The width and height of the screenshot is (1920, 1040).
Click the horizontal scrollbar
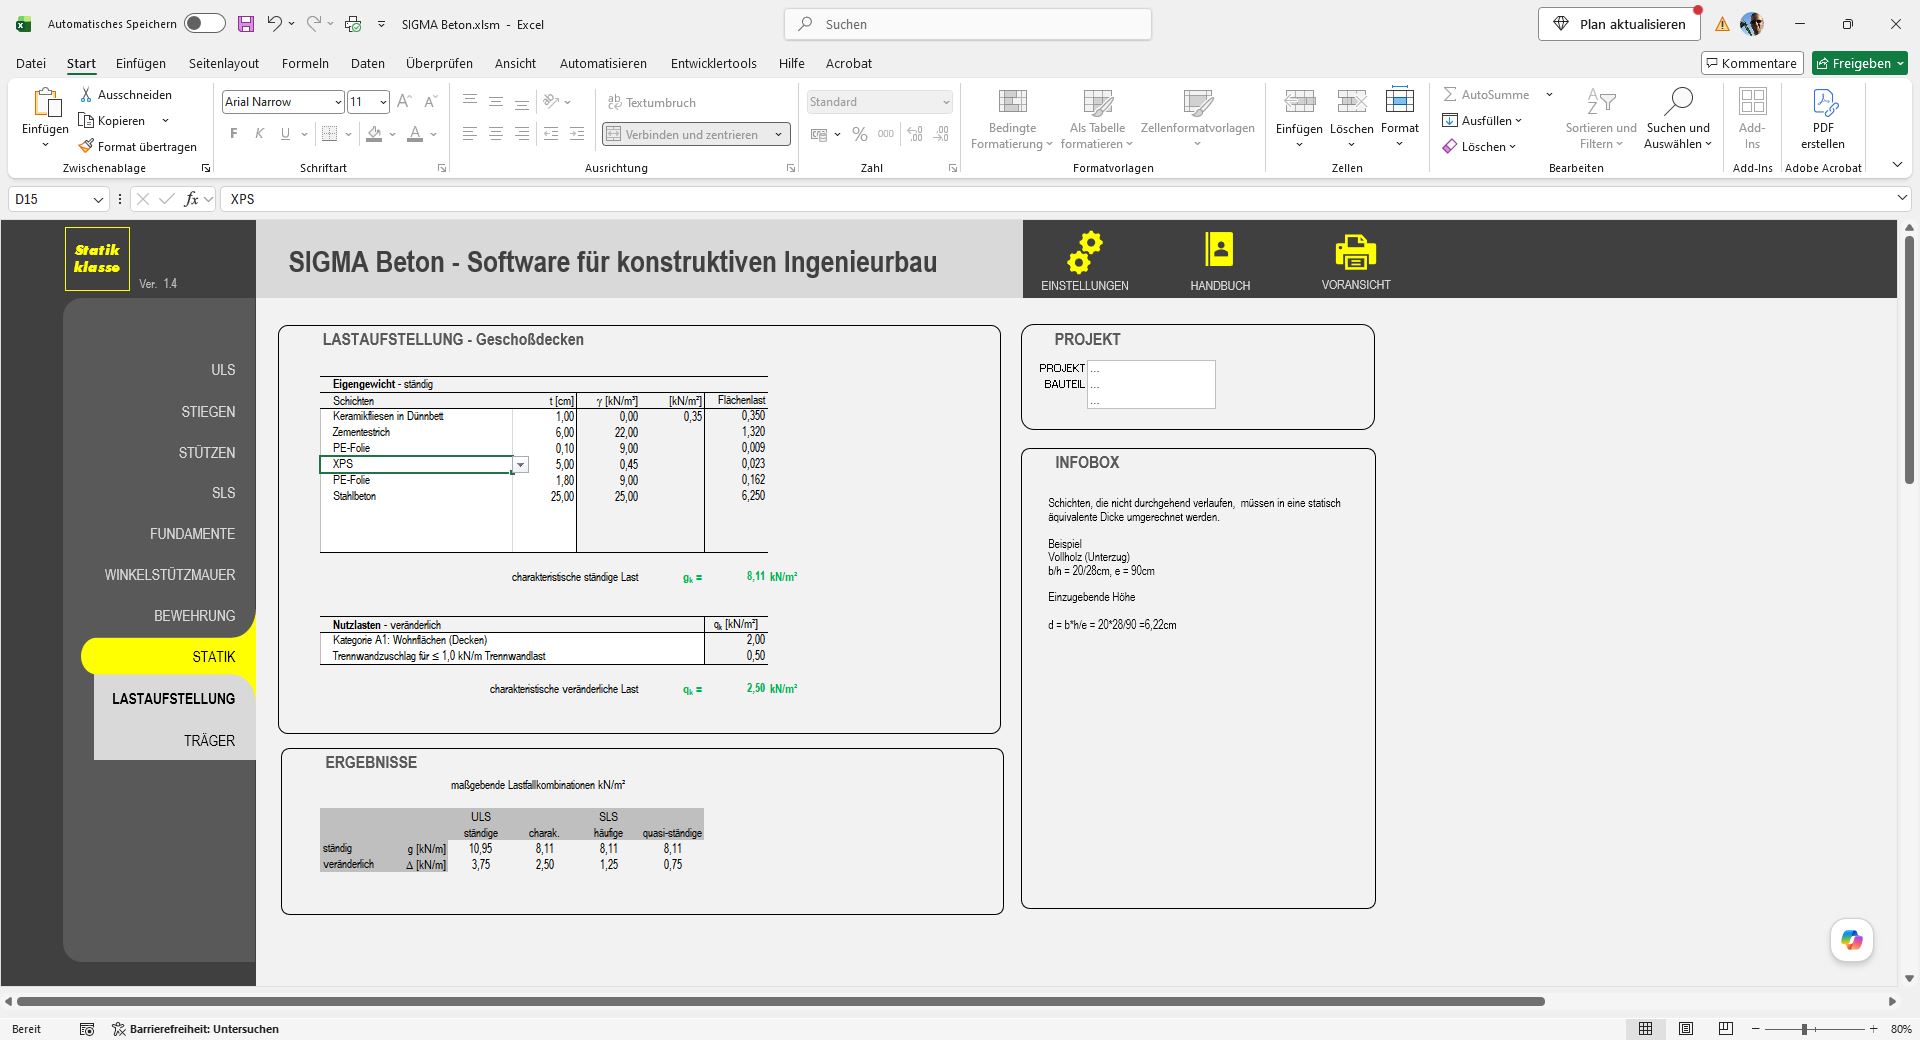coord(780,1001)
